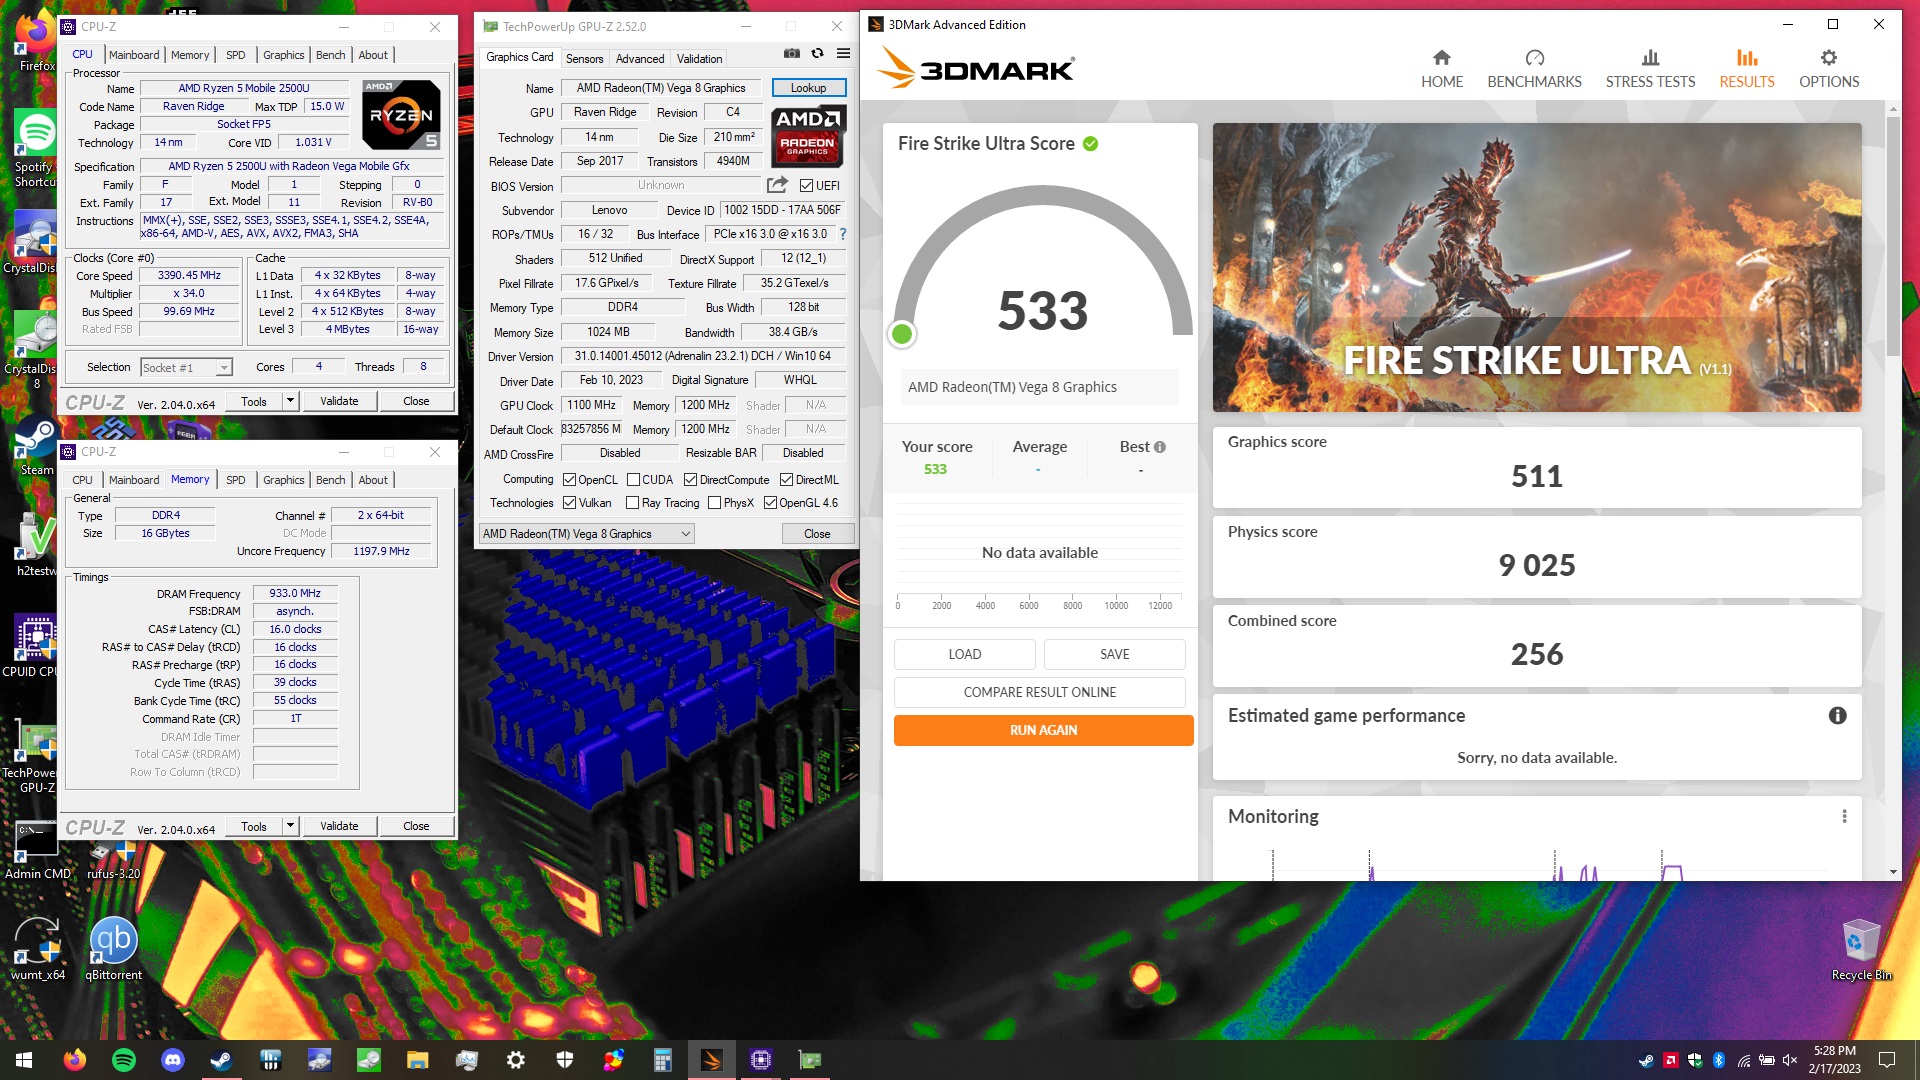
Task: Click the SAVE button in 3DMark
Action: coord(1114,654)
